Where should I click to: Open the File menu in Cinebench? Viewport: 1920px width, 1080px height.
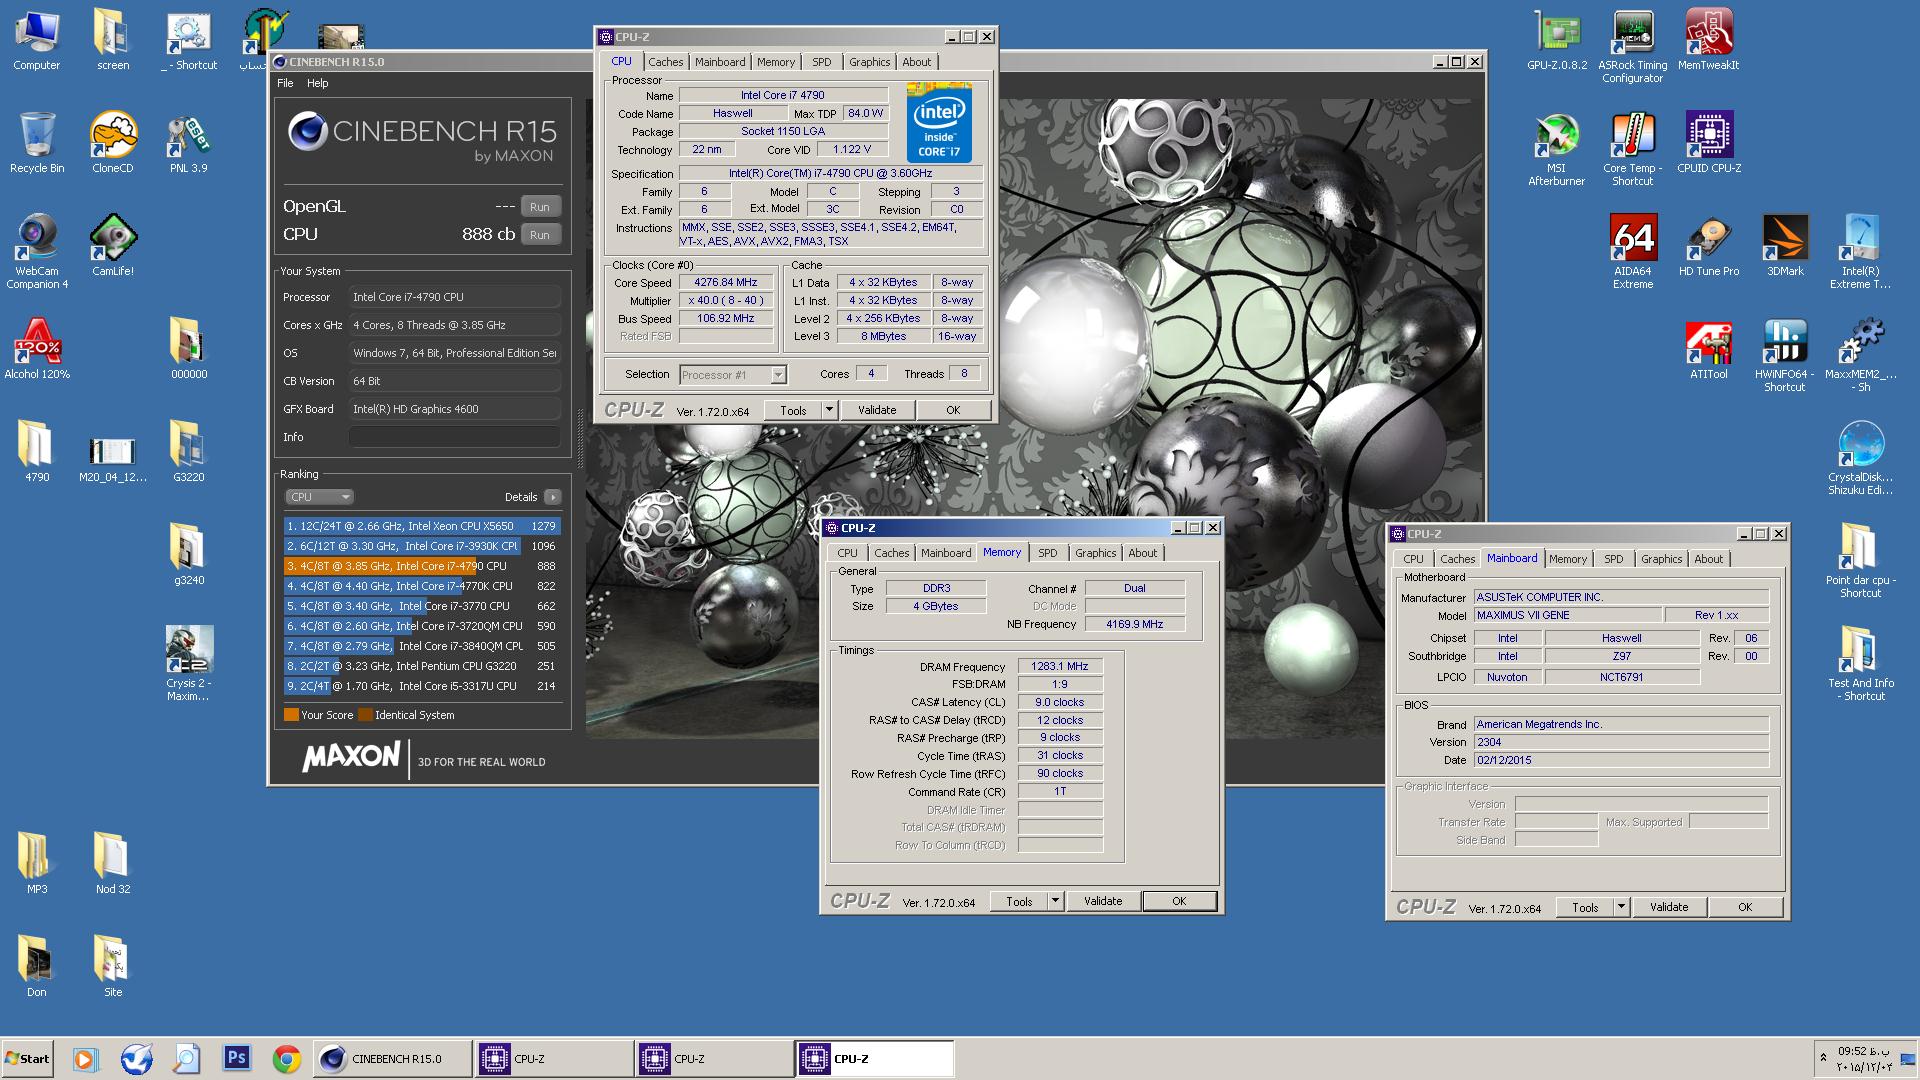(x=285, y=83)
